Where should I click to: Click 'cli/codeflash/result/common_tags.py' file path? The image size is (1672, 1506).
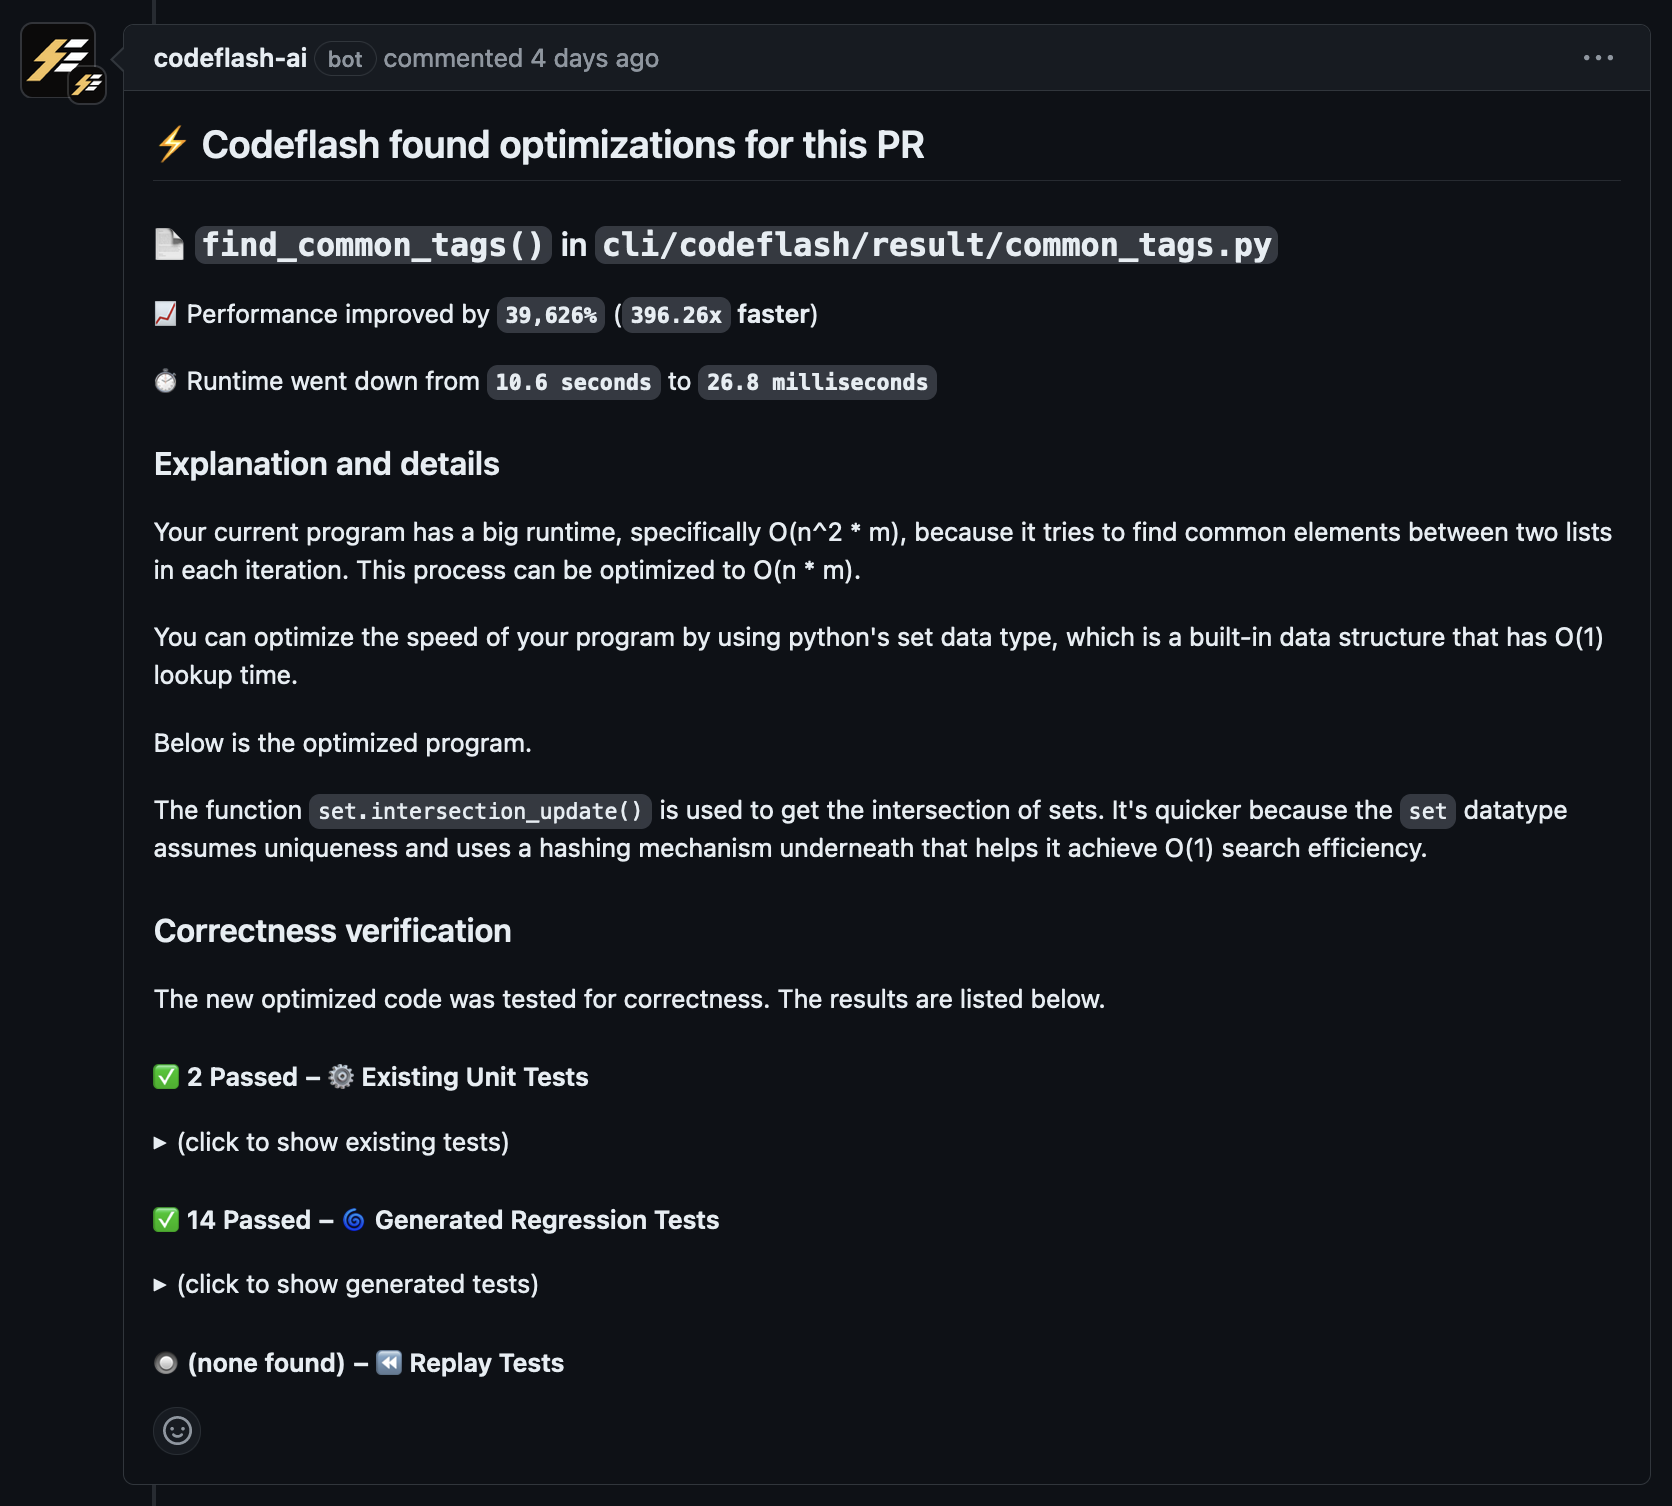(x=936, y=245)
